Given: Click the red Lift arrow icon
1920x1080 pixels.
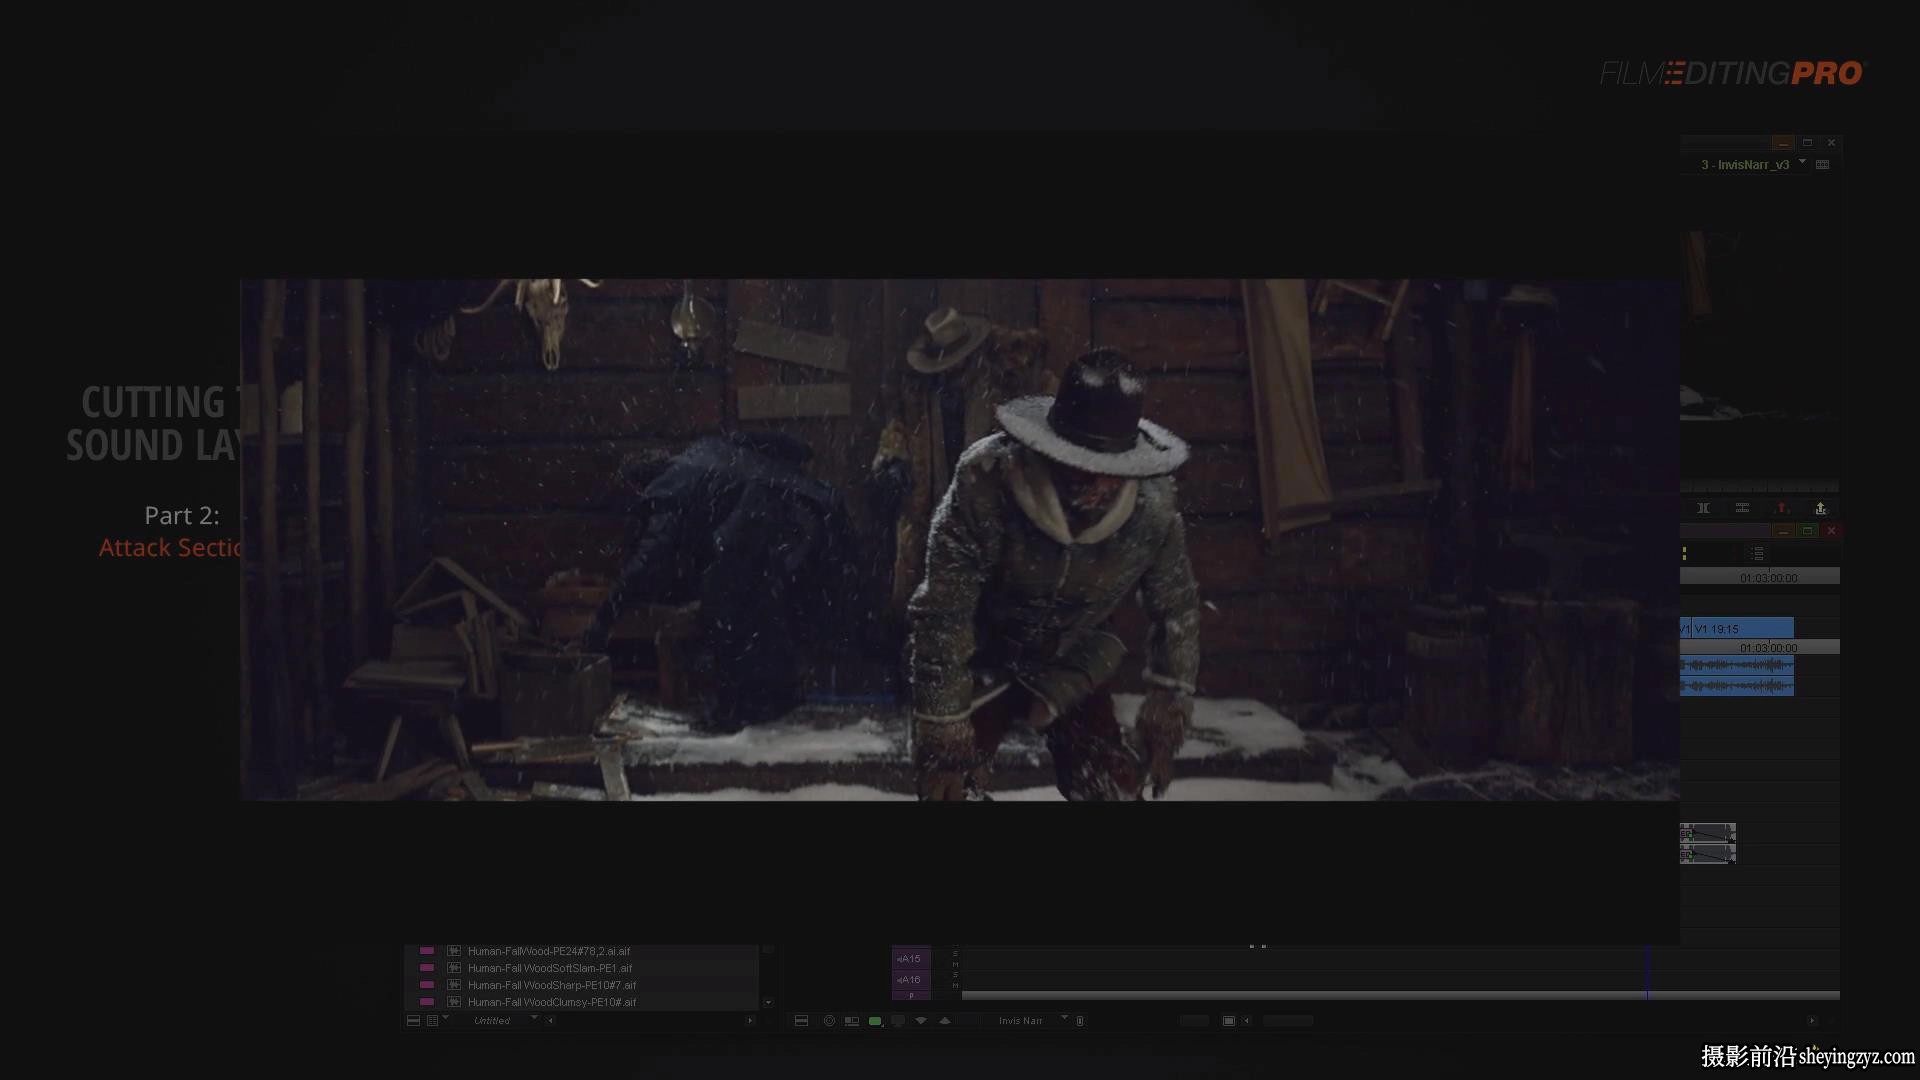Looking at the screenshot, I should tap(1781, 508).
